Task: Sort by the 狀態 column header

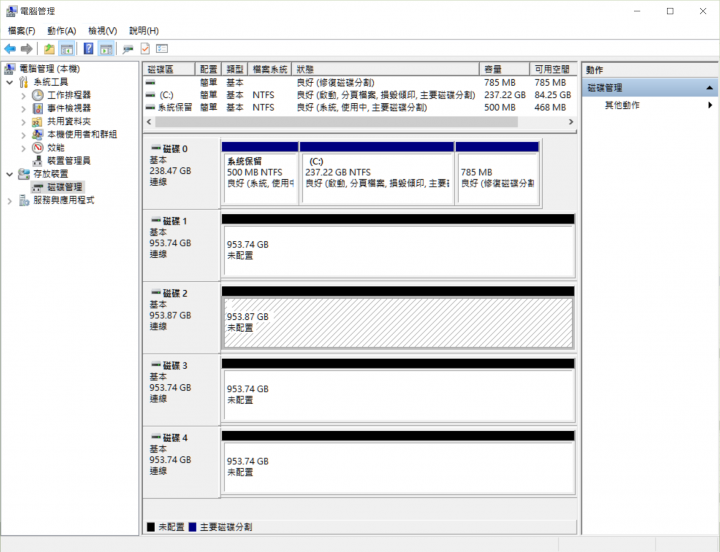Action: 385,69
